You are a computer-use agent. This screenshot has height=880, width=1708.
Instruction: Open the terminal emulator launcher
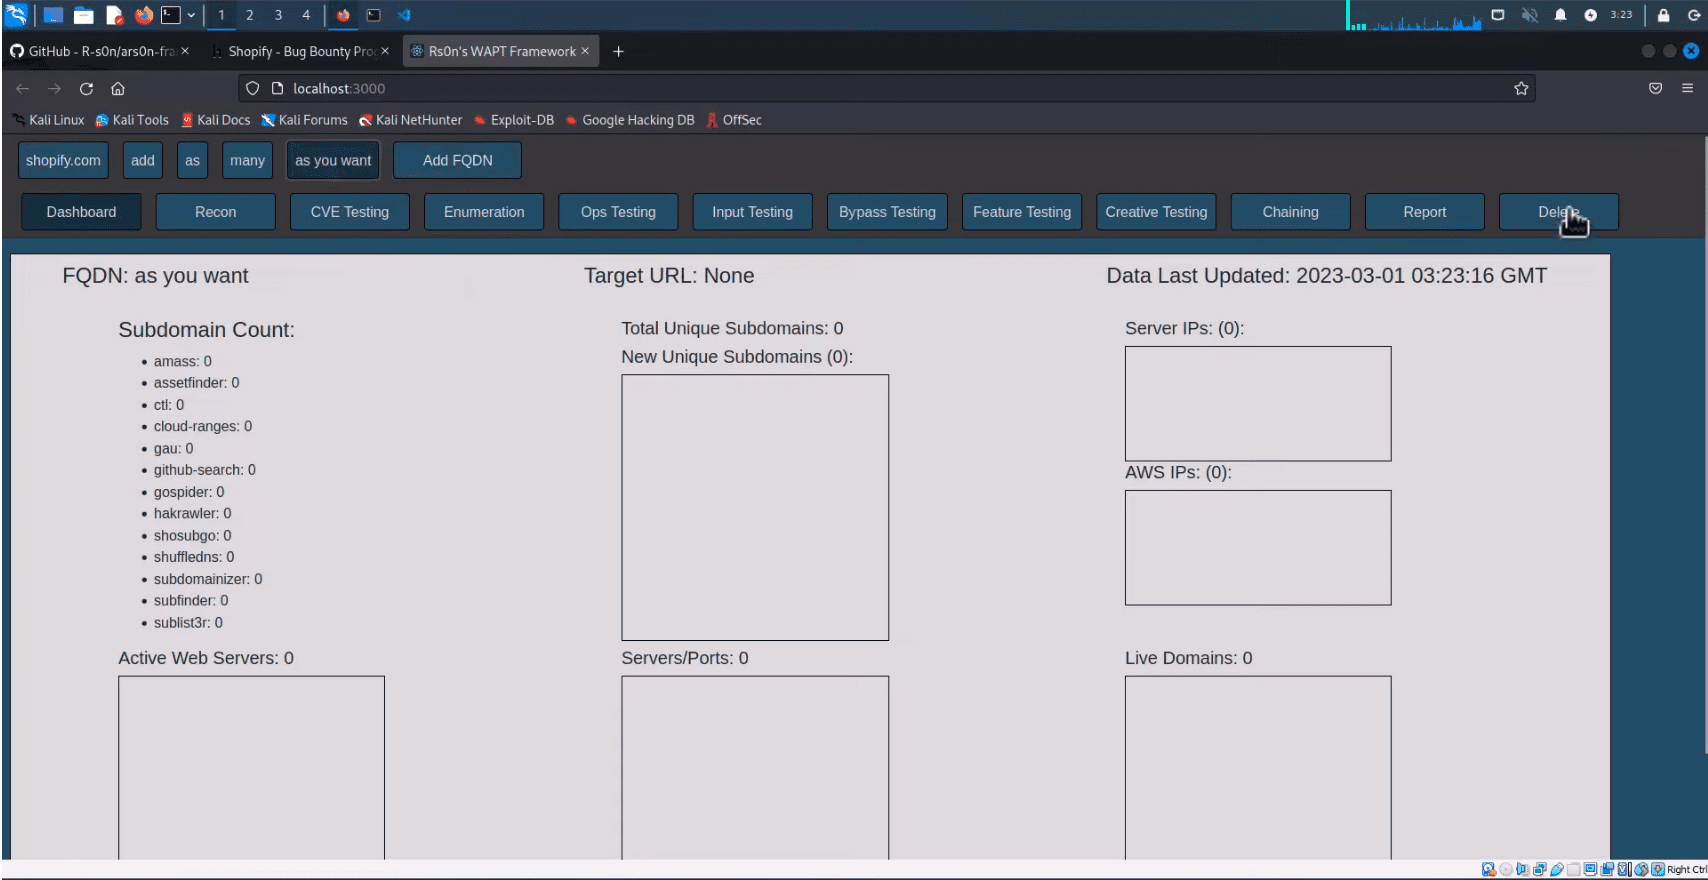click(x=171, y=15)
